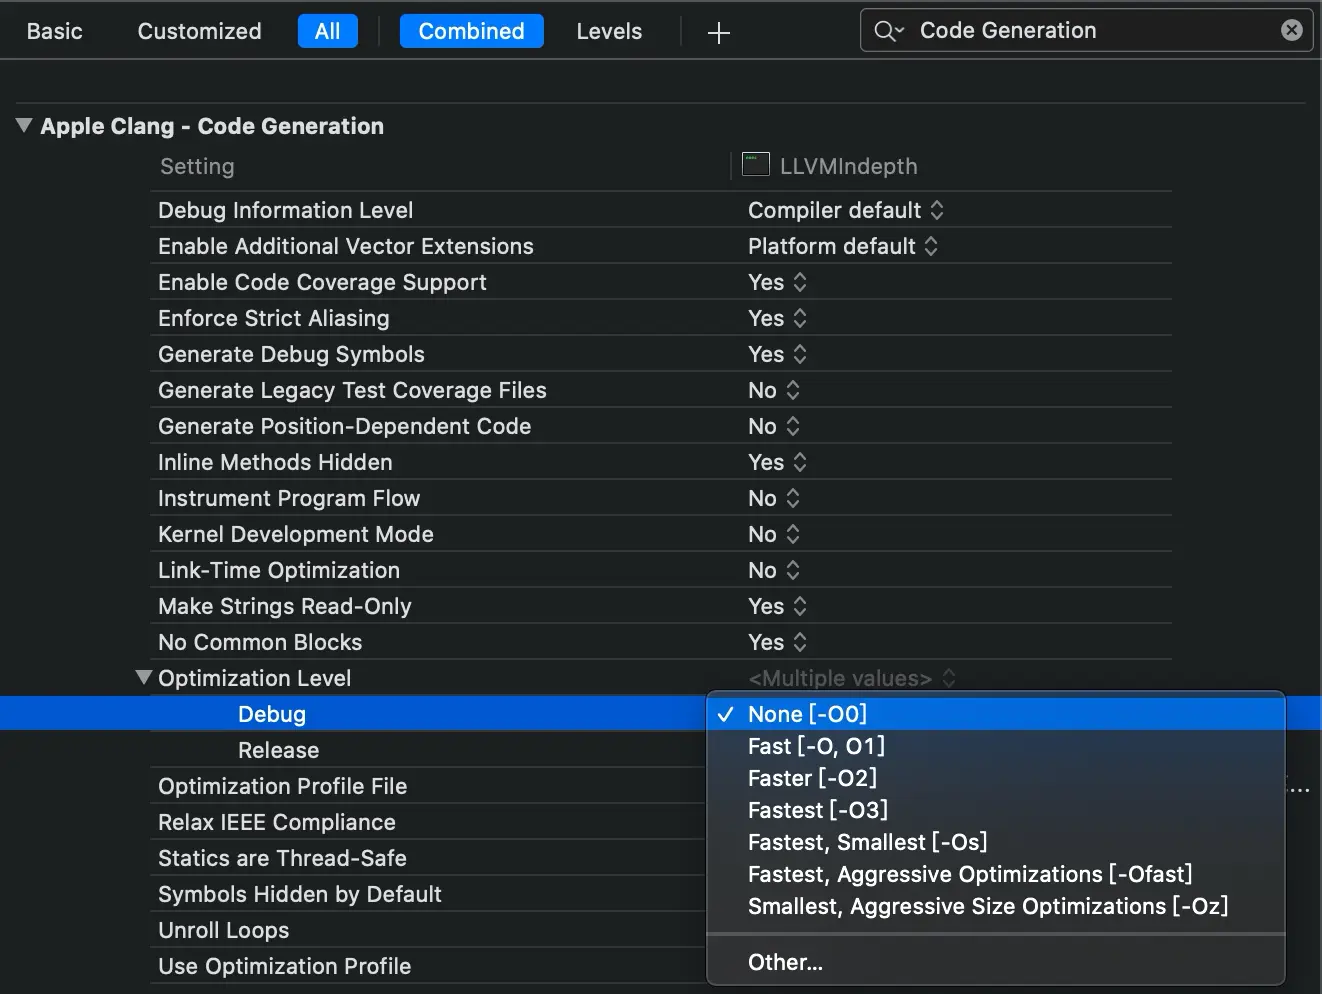Switch to the Basic filter tab

coord(54,31)
